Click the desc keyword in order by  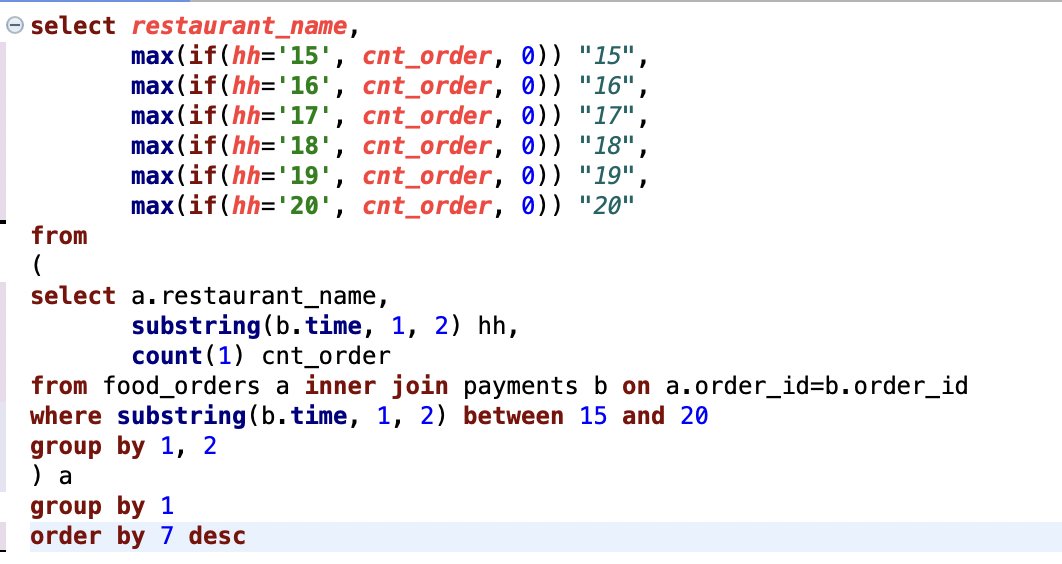[217, 536]
